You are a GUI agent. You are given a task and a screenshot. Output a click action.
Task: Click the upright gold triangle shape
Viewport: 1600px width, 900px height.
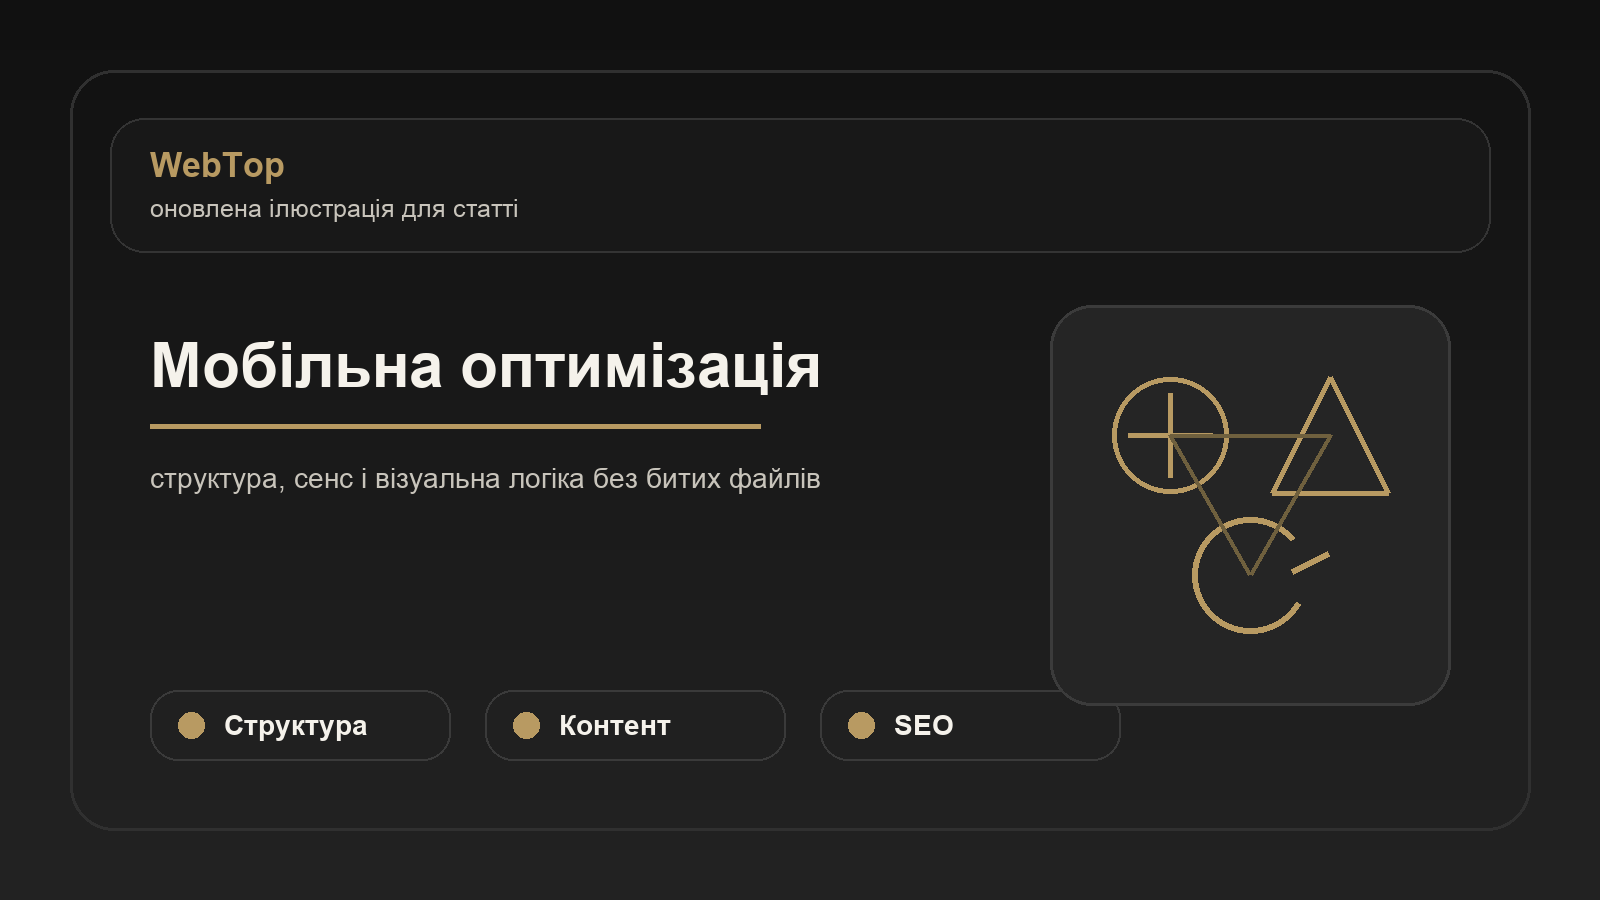coord(1330,436)
